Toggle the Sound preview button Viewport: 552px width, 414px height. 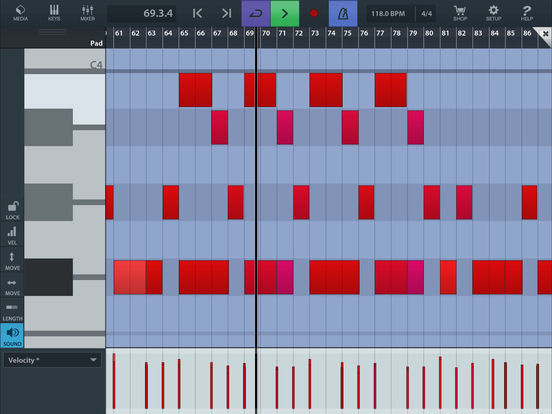(12, 336)
